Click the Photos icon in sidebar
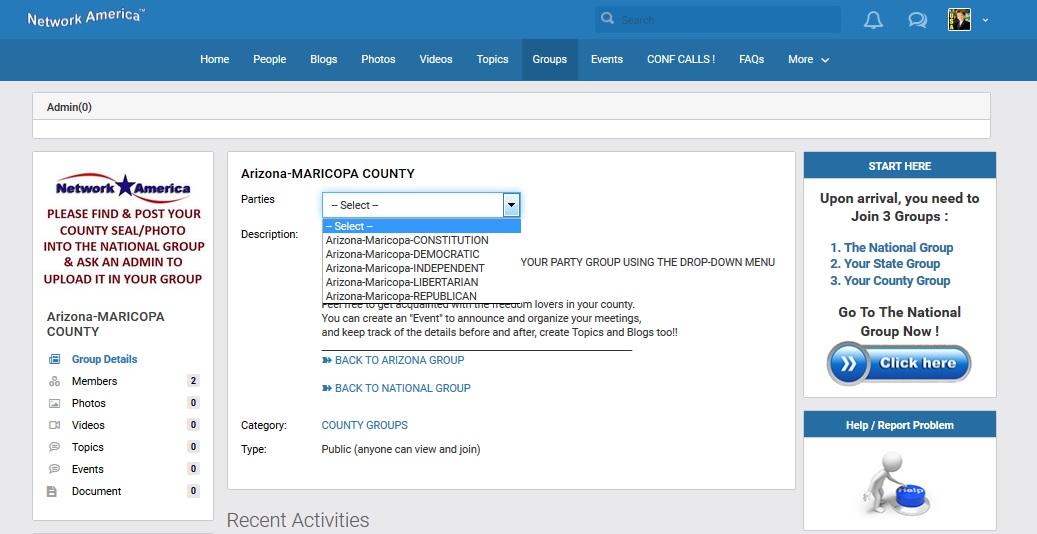Viewport: 1037px width, 534px height. pyautogui.click(x=53, y=403)
